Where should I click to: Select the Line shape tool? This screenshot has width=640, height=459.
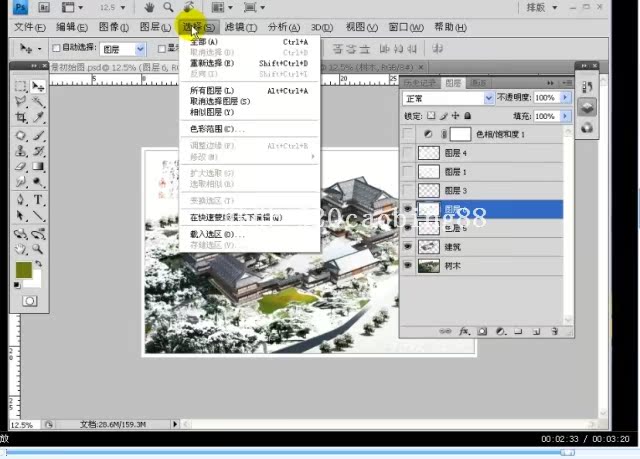point(38,215)
